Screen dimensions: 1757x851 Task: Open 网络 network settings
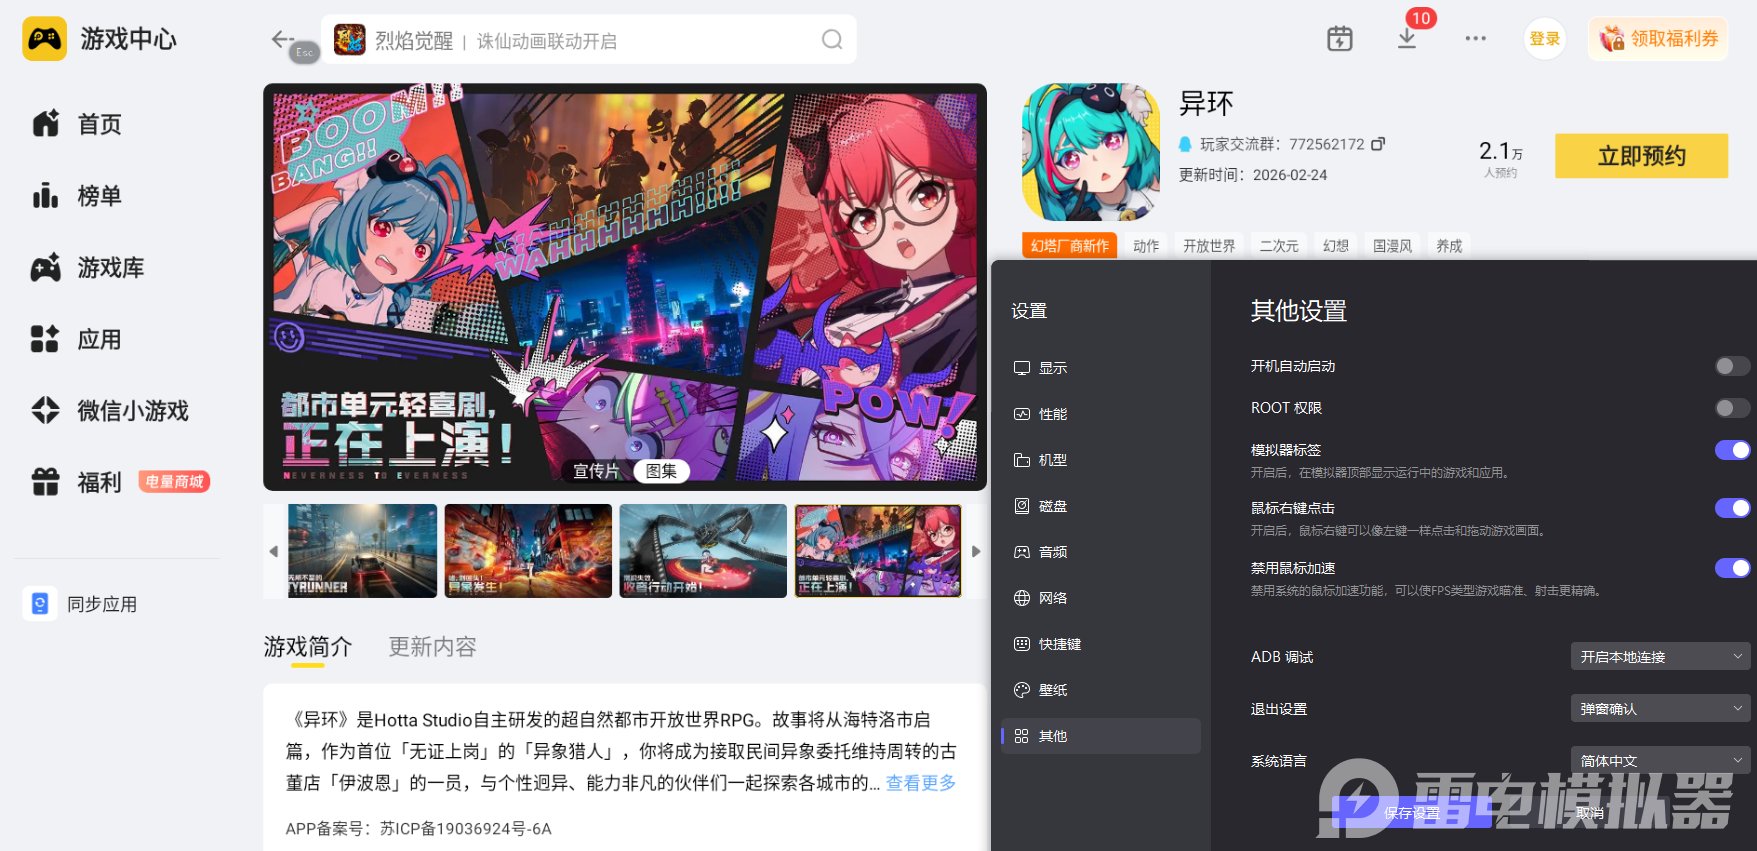click(x=1101, y=598)
